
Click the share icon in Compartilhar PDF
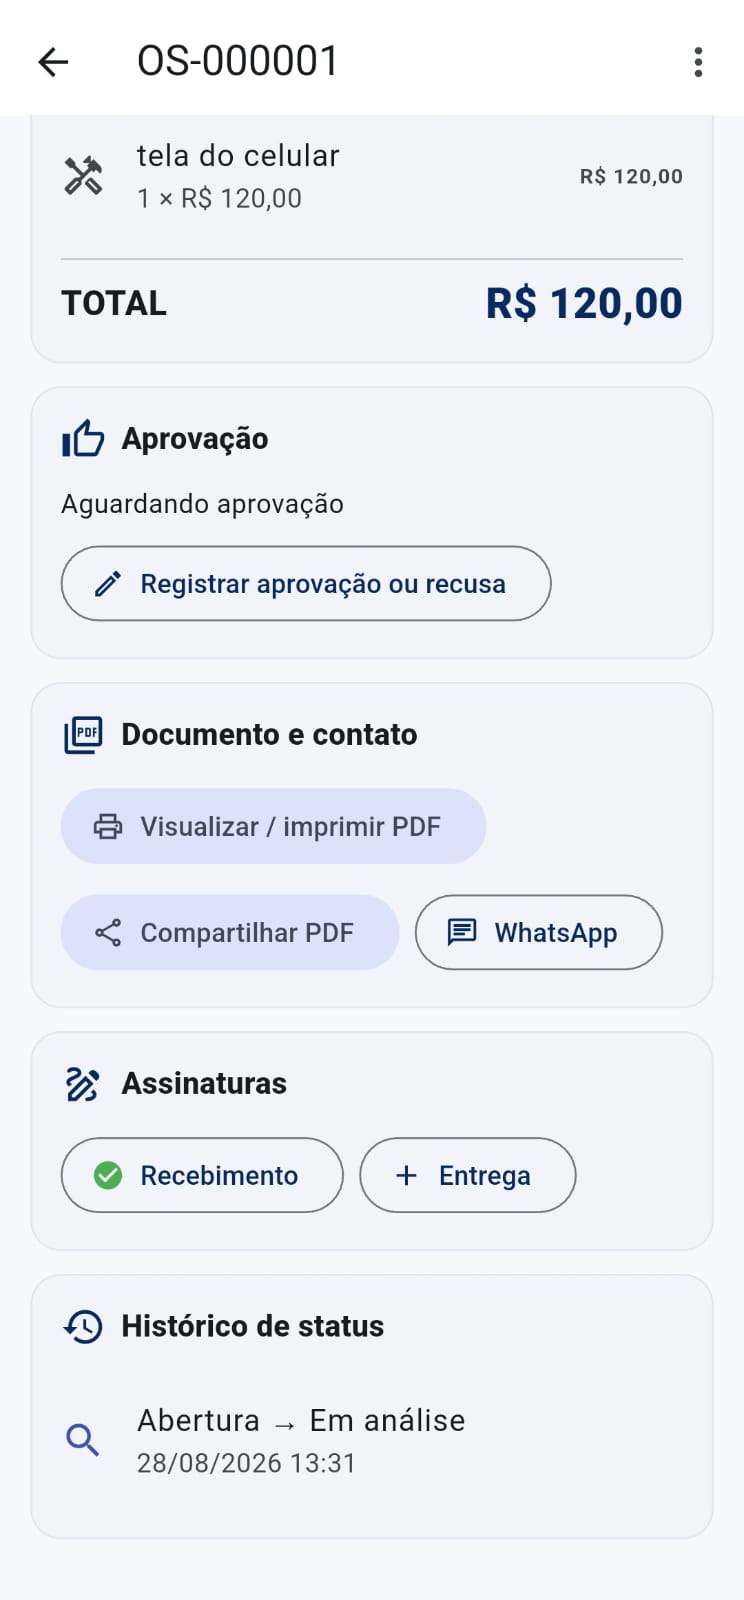[x=108, y=933]
